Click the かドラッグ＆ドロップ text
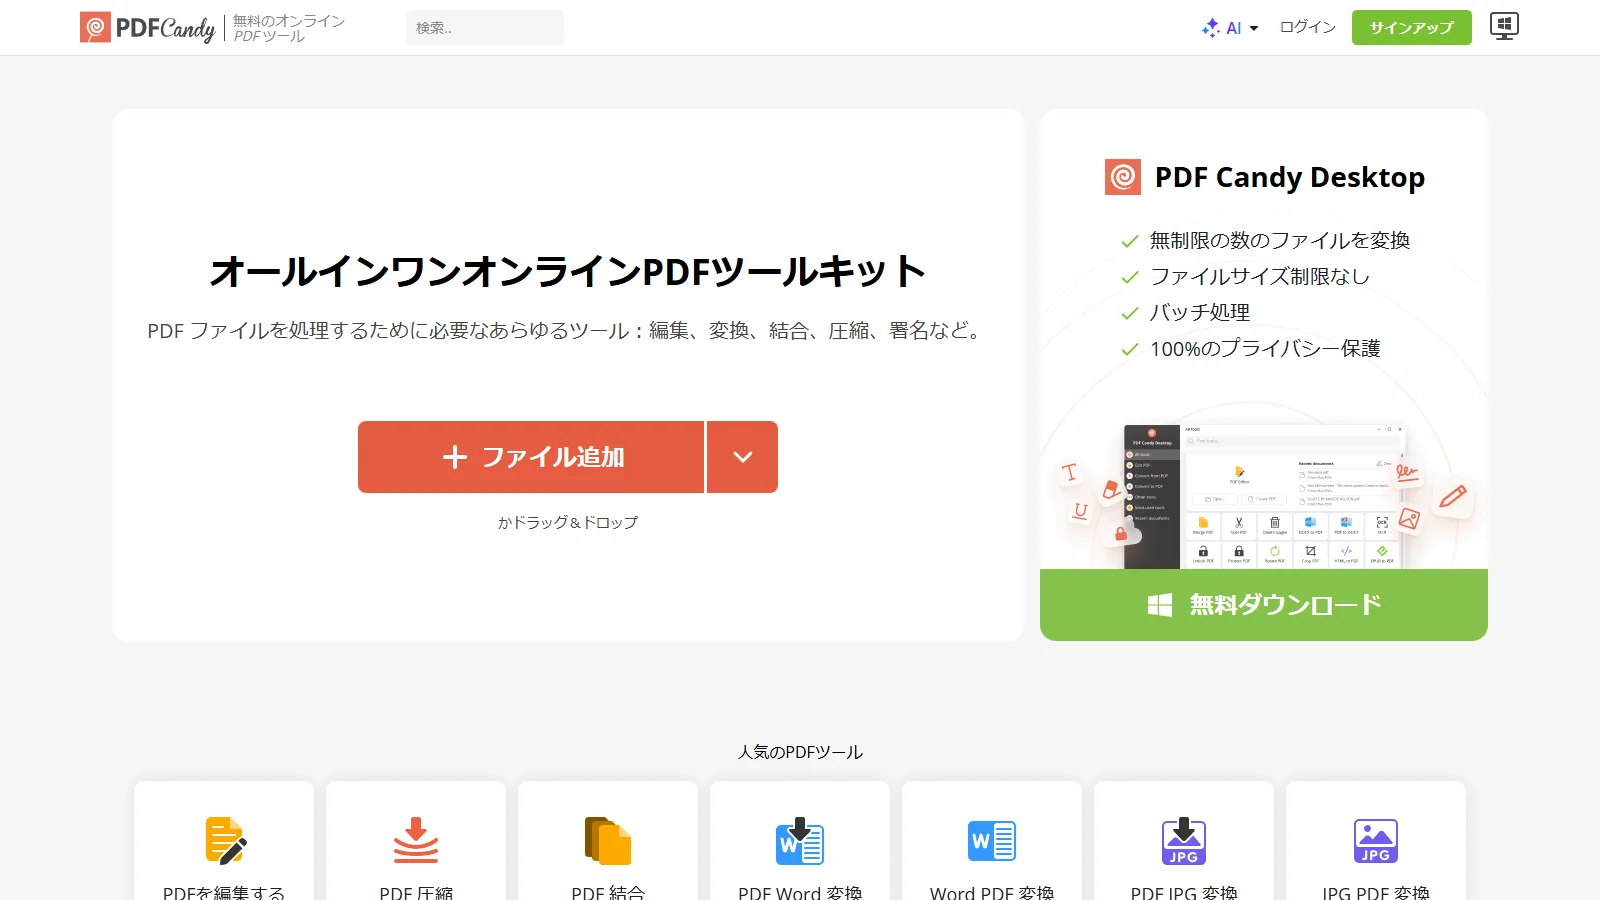This screenshot has width=1600, height=900. pyautogui.click(x=568, y=522)
